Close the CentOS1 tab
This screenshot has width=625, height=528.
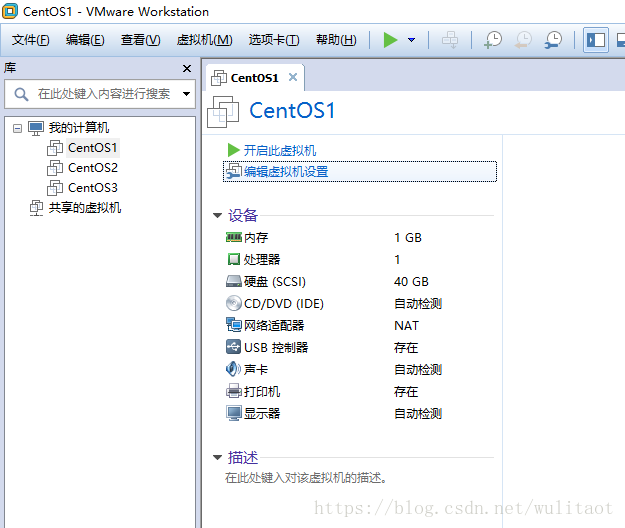[x=293, y=77]
